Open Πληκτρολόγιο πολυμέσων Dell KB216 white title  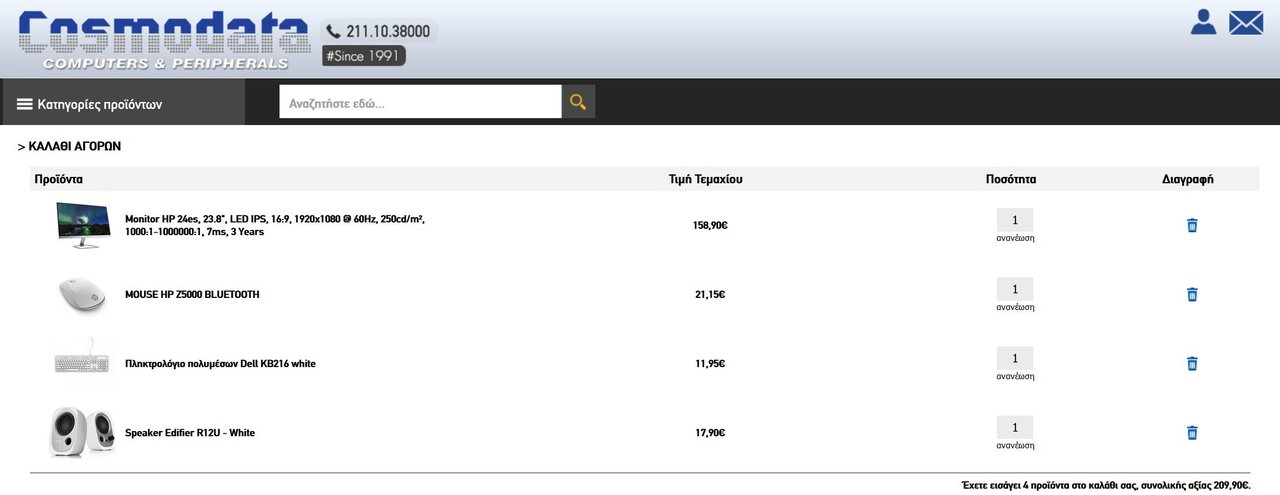tap(220, 364)
